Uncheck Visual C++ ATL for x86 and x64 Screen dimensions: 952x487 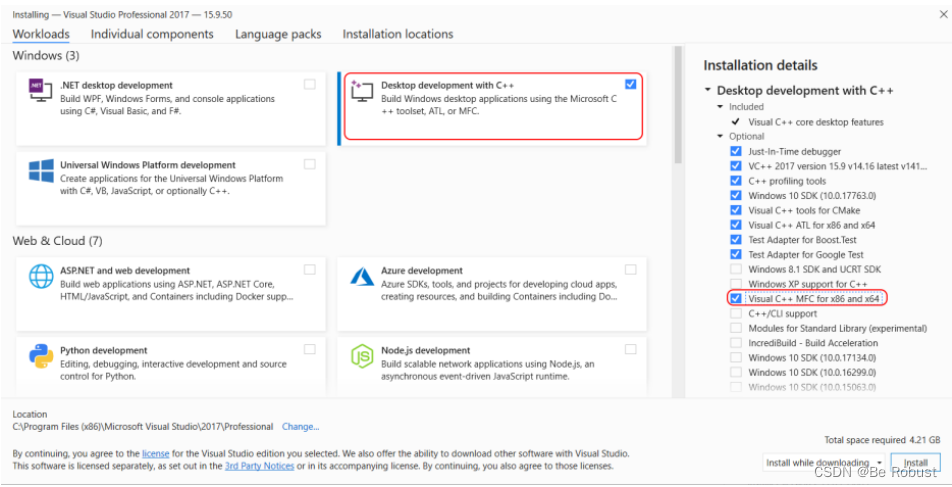pyautogui.click(x=736, y=225)
